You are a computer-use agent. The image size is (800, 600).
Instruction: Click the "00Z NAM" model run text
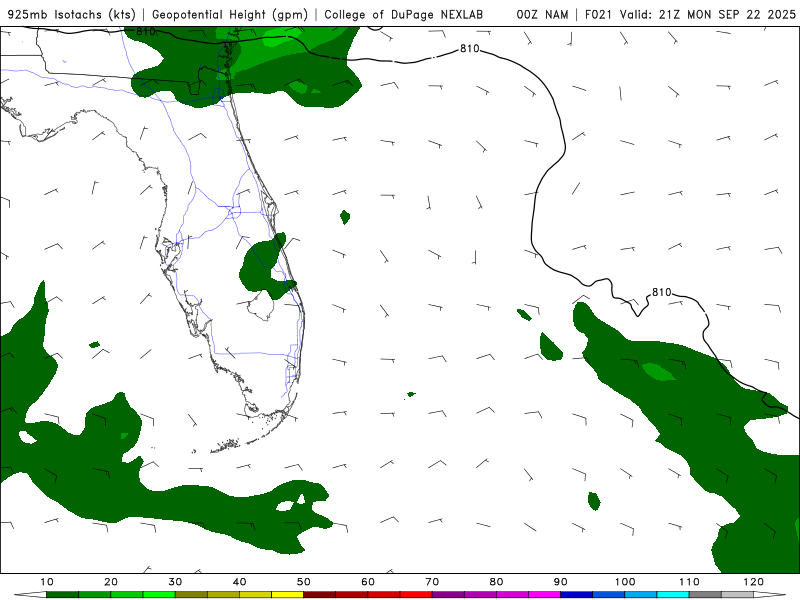542,15
